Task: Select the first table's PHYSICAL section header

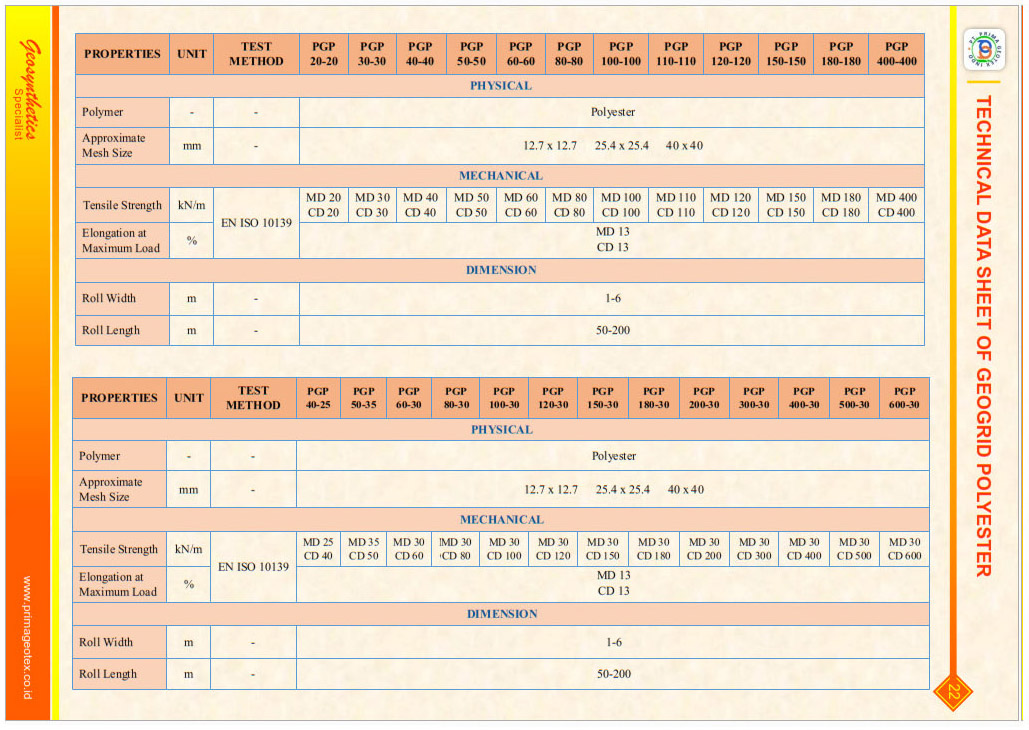Action: (x=500, y=86)
